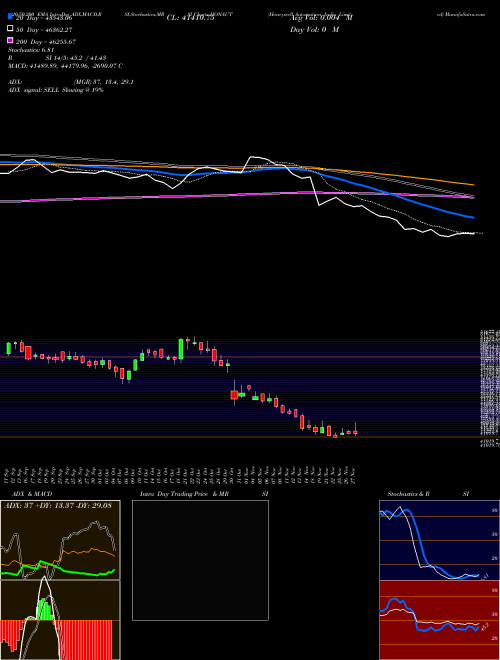This screenshot has width=500, height=660.
Task: Click the 'Intra Day Trading Price & MRSI' title
Action: click(x=204, y=494)
